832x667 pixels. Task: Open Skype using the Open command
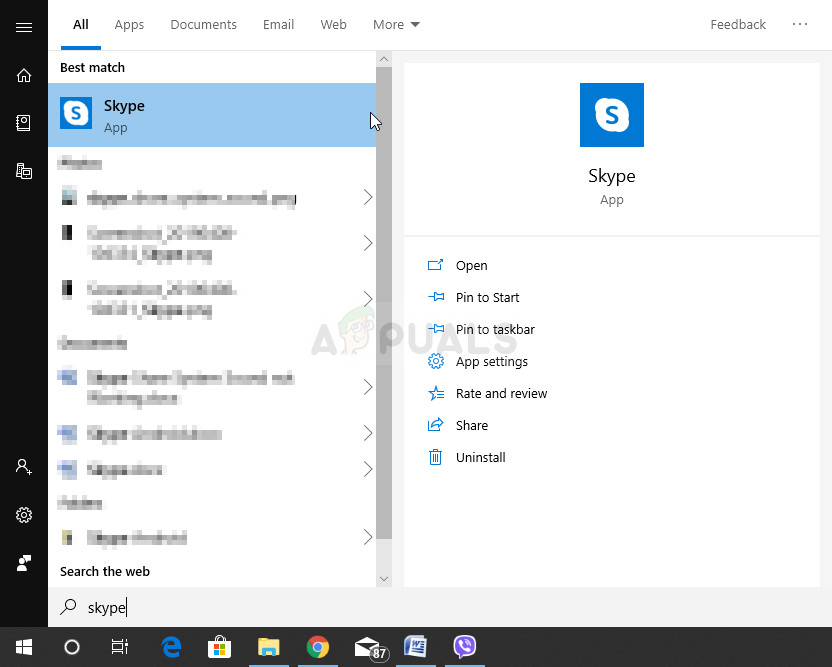471,265
